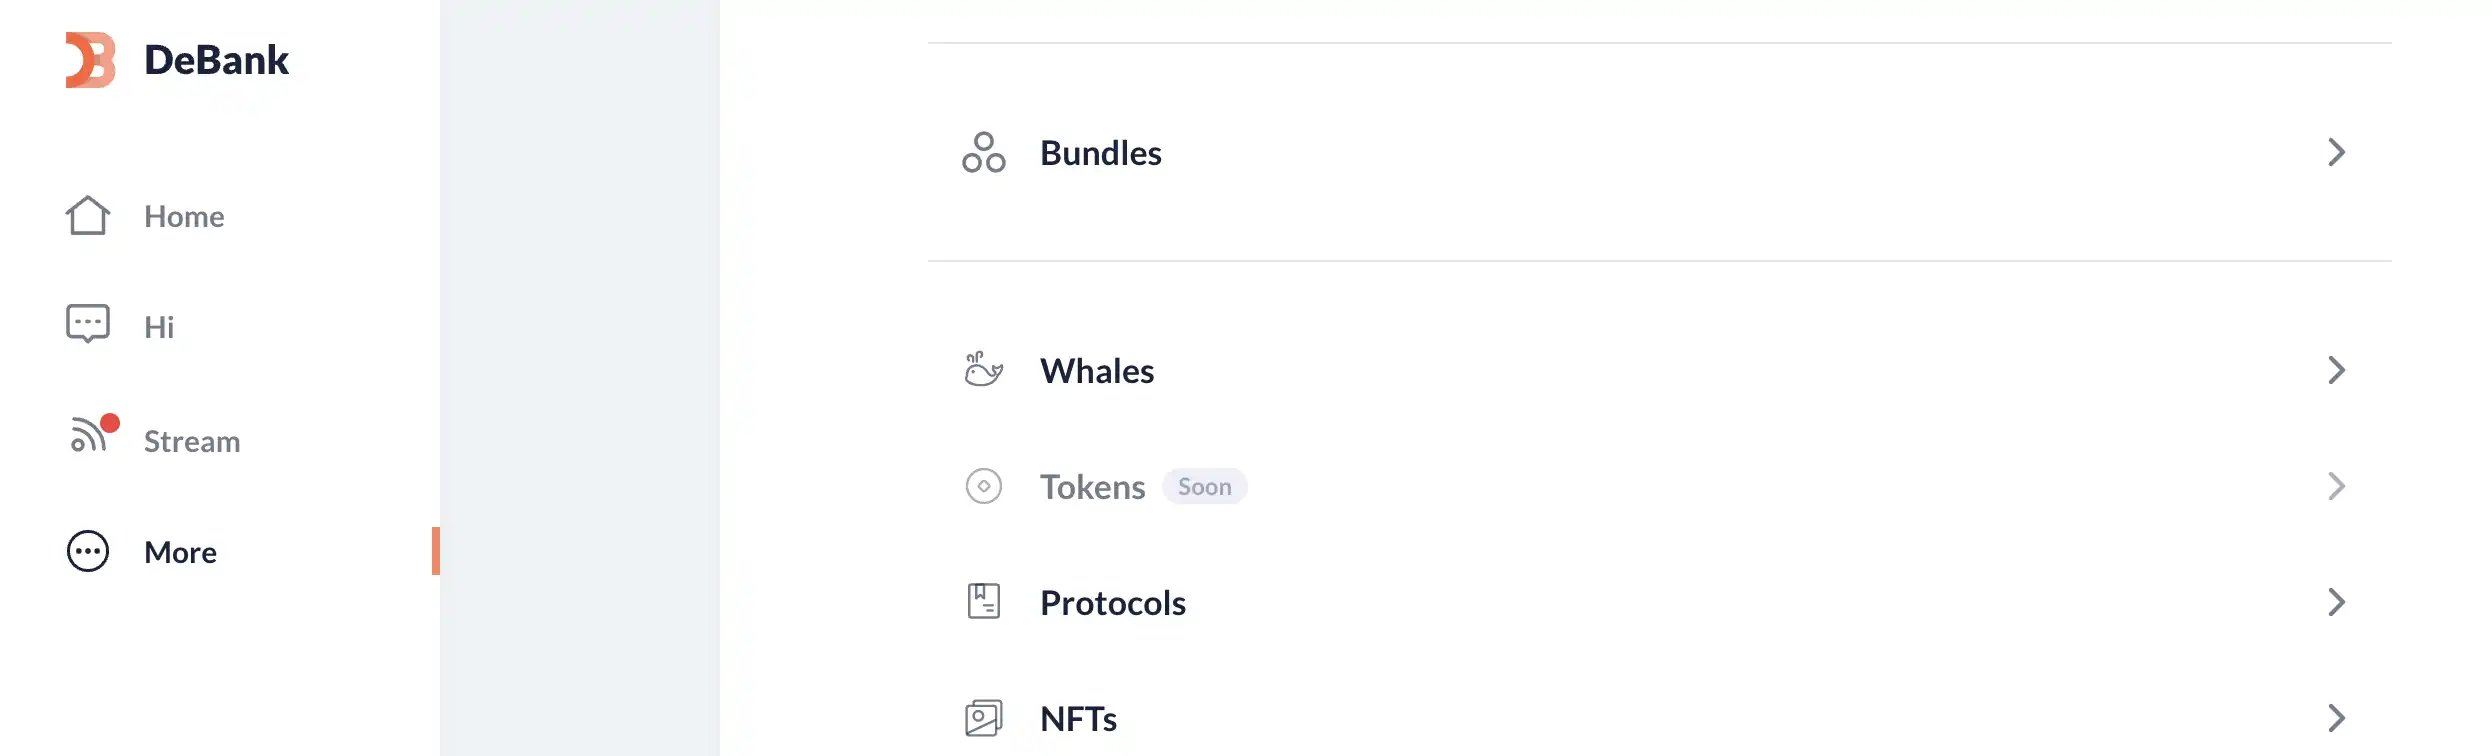Go to the Home menu label
Viewport: 2492px width, 756px height.
tap(184, 217)
